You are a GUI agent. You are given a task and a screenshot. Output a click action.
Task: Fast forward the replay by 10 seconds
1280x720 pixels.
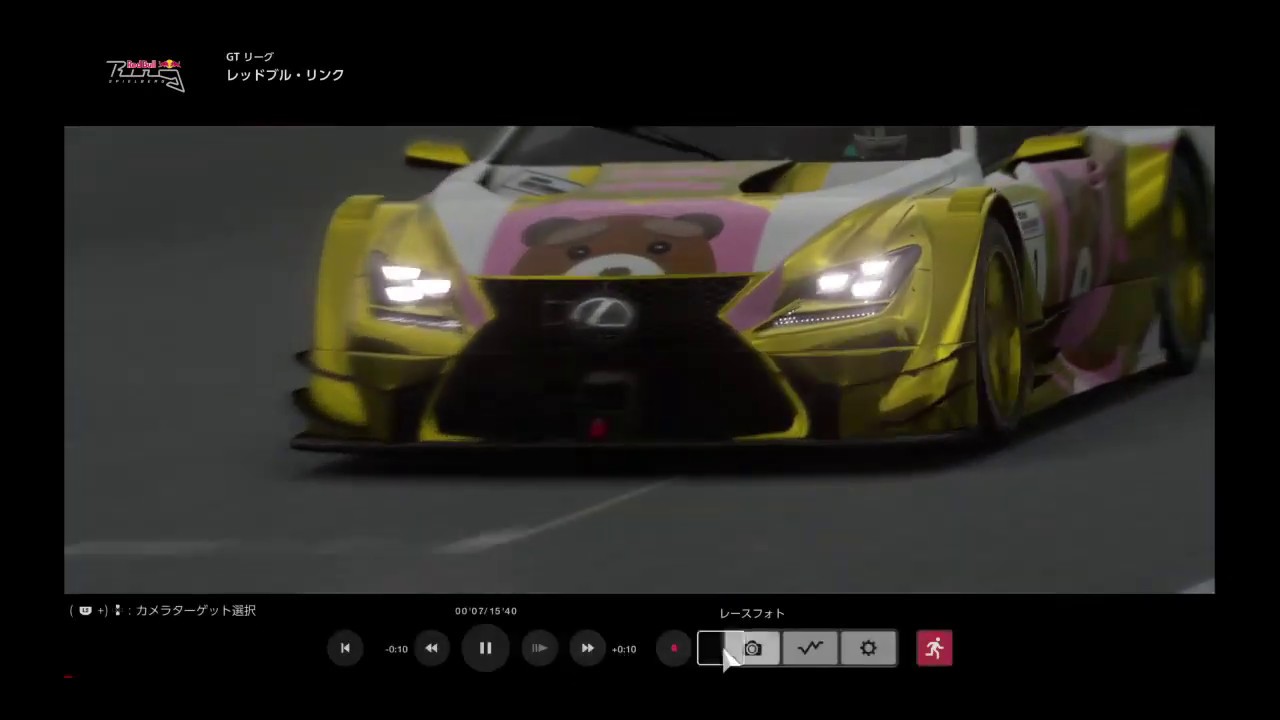[x=587, y=648]
